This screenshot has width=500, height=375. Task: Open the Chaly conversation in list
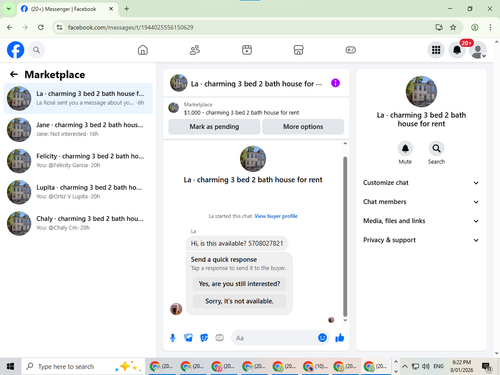coord(78,223)
